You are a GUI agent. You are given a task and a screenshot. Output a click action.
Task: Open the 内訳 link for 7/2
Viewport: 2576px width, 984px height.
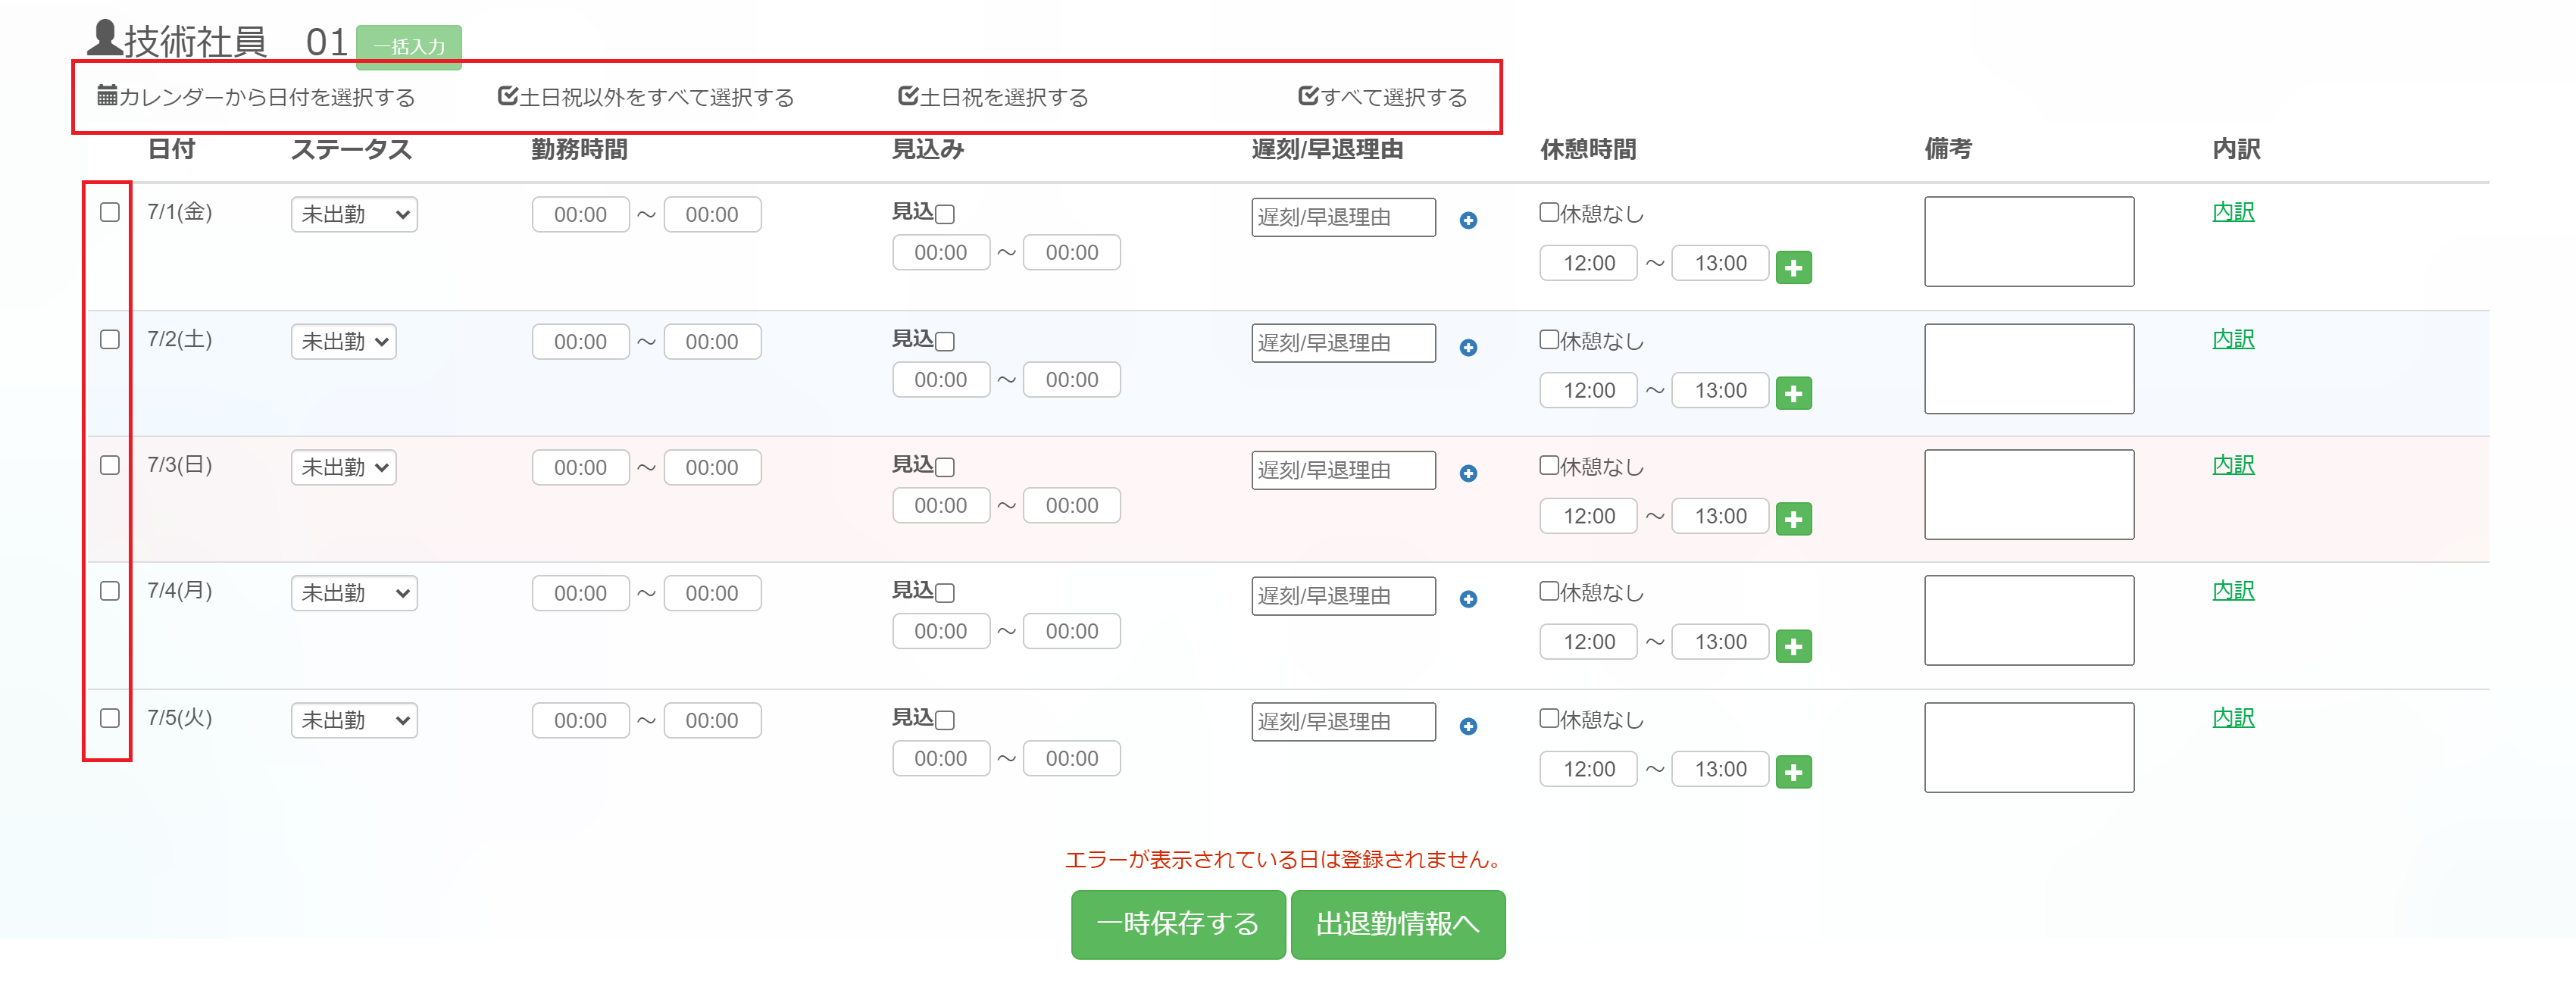[x=2232, y=340]
